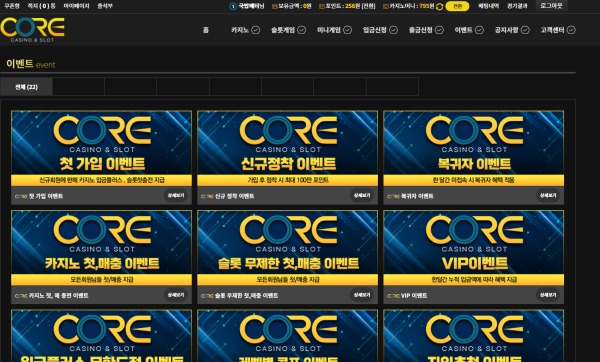This screenshot has width=600, height=362.
Task: Open the VIP이벤트 banner image
Action: pos(474,248)
